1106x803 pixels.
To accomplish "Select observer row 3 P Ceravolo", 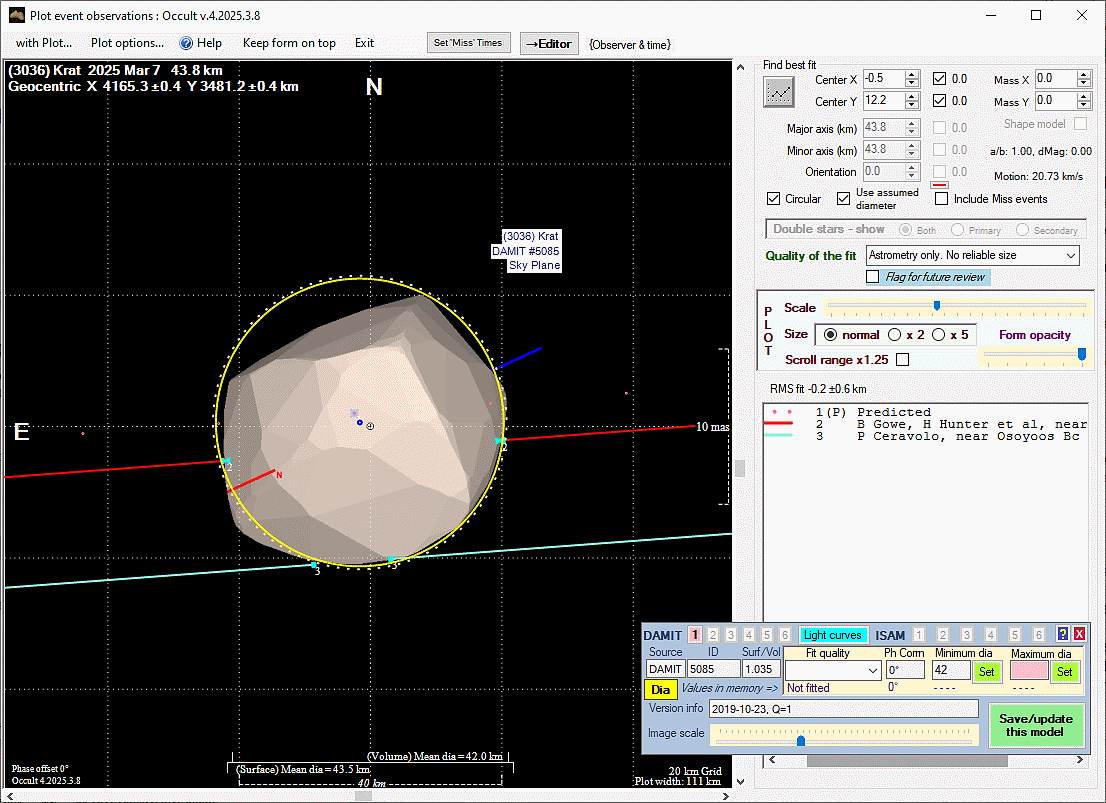I will (925, 436).
